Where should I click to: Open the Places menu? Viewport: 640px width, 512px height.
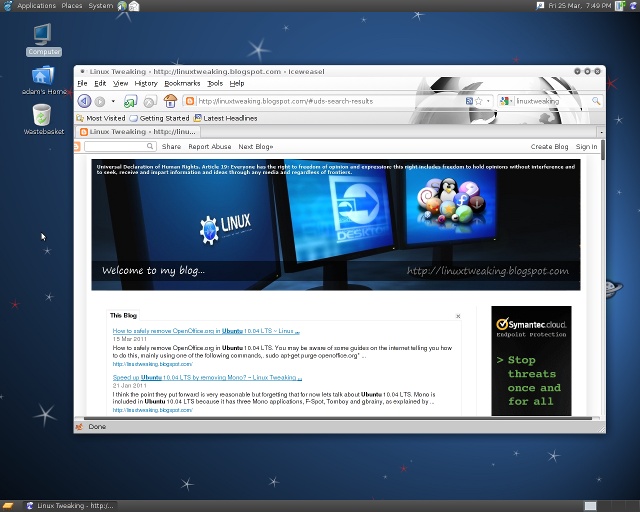(71, 6)
